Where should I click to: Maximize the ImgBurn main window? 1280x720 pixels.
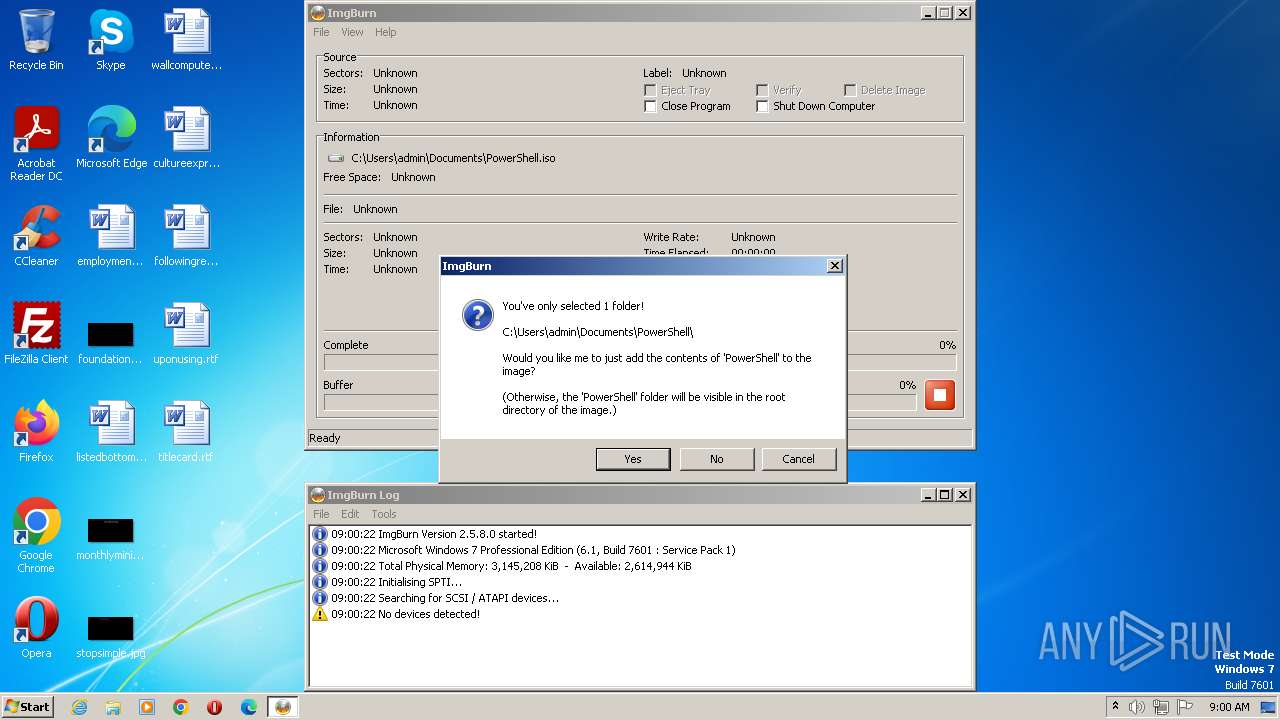pyautogui.click(x=944, y=13)
